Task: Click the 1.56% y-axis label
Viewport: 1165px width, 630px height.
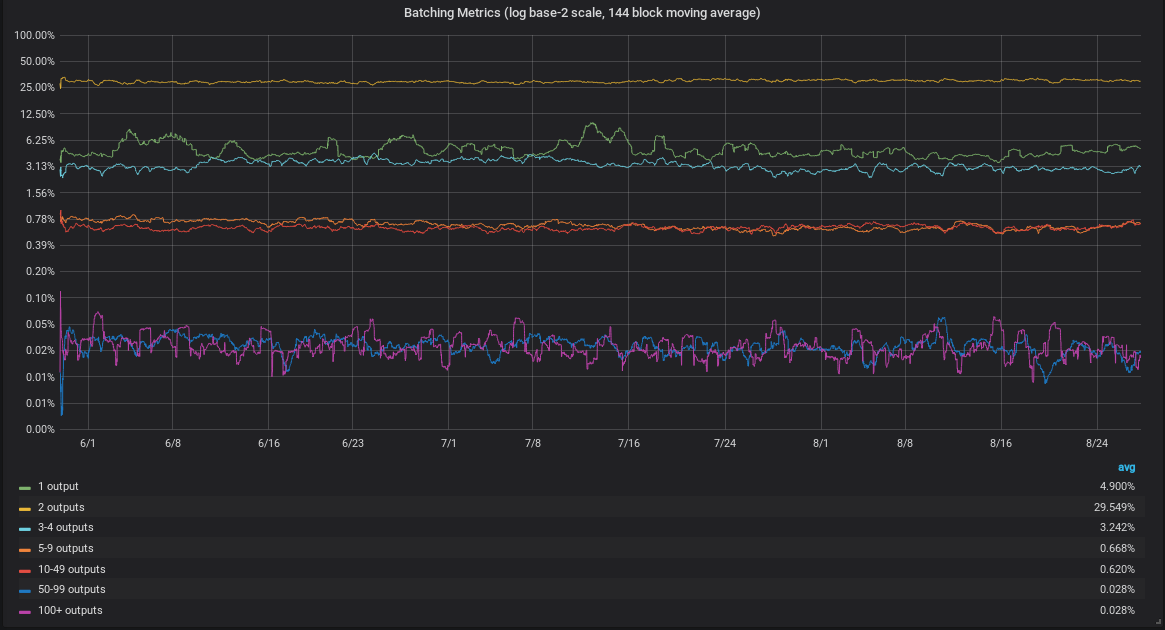Action: pyautogui.click(x=40, y=192)
